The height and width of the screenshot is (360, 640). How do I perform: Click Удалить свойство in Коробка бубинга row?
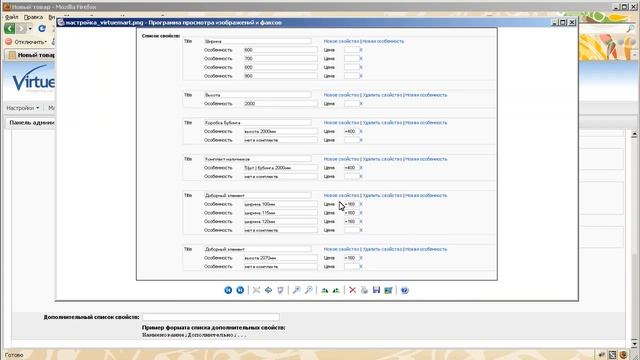point(382,122)
